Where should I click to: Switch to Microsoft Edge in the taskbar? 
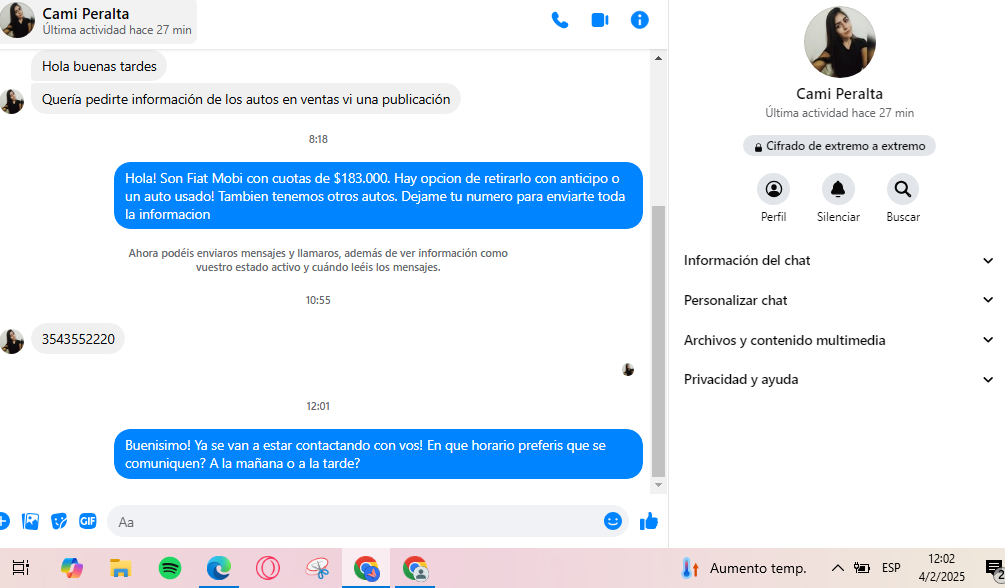(219, 568)
